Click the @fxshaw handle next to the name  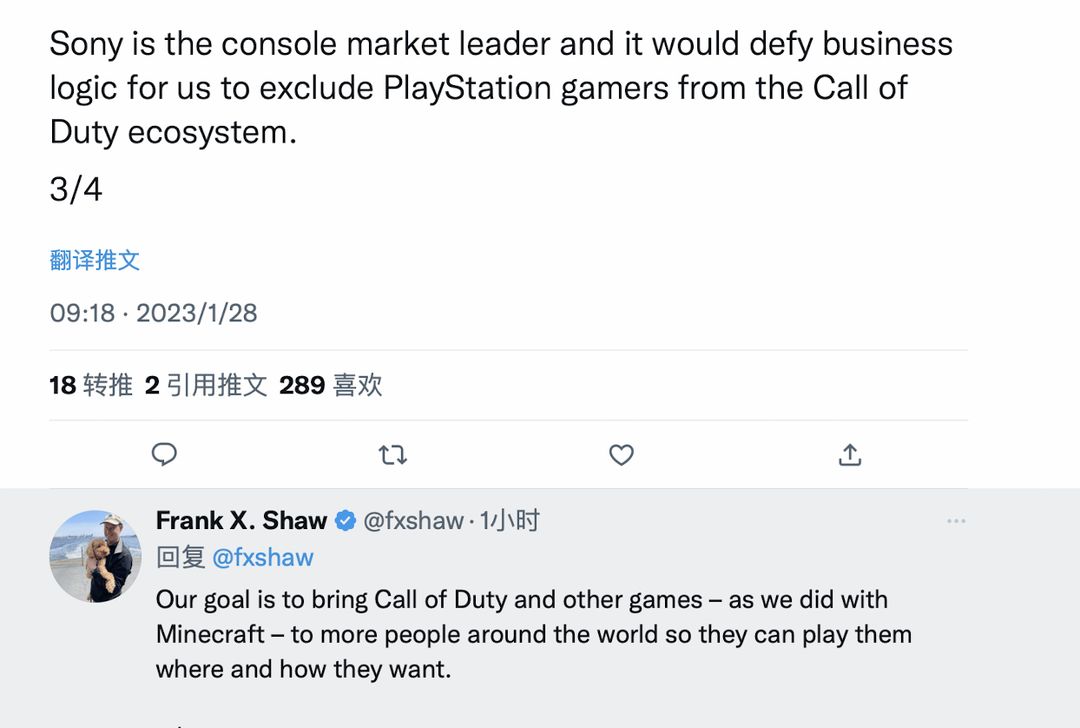413,521
